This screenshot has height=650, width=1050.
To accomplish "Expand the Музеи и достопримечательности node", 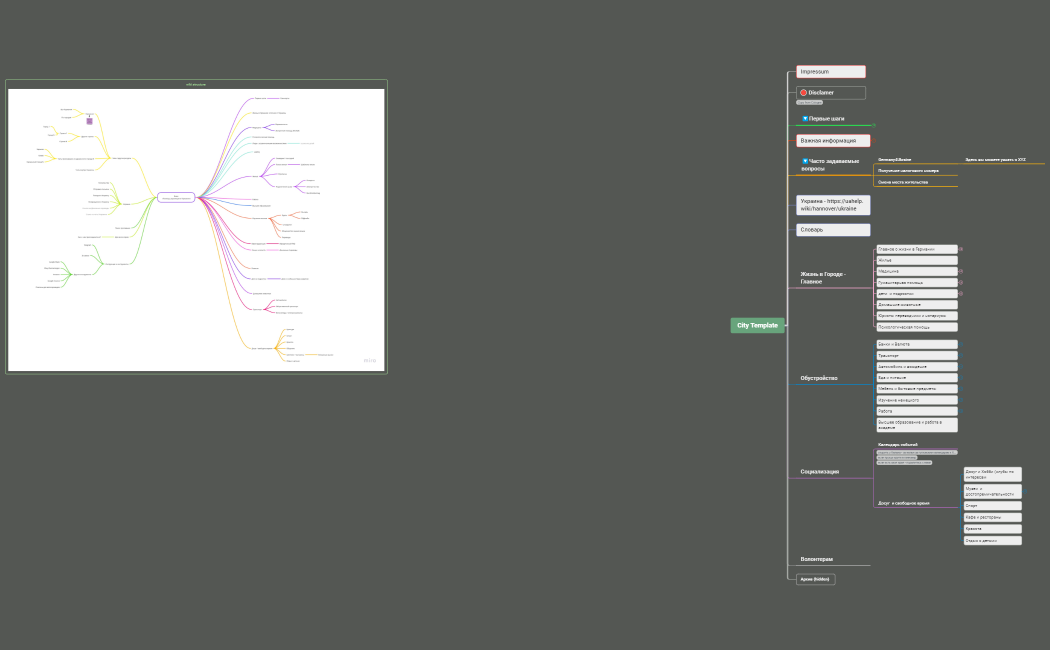I will click(x=1024, y=490).
